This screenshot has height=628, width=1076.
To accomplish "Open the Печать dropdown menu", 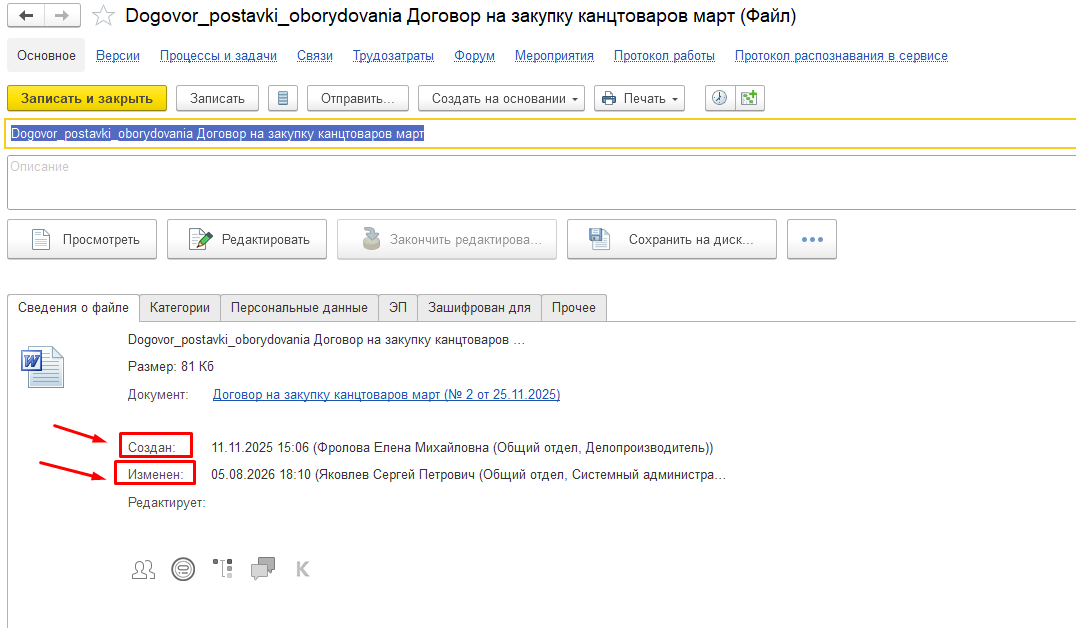I will click(640, 98).
